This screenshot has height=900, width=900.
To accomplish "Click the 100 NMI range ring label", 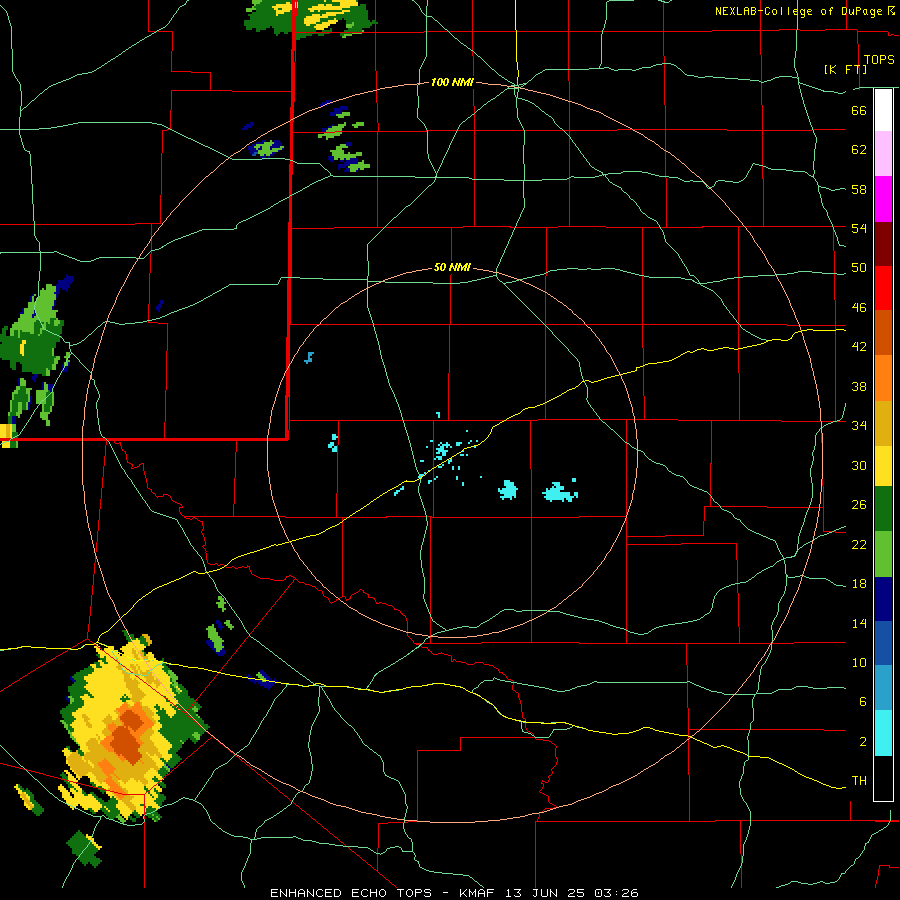I will point(452,83).
